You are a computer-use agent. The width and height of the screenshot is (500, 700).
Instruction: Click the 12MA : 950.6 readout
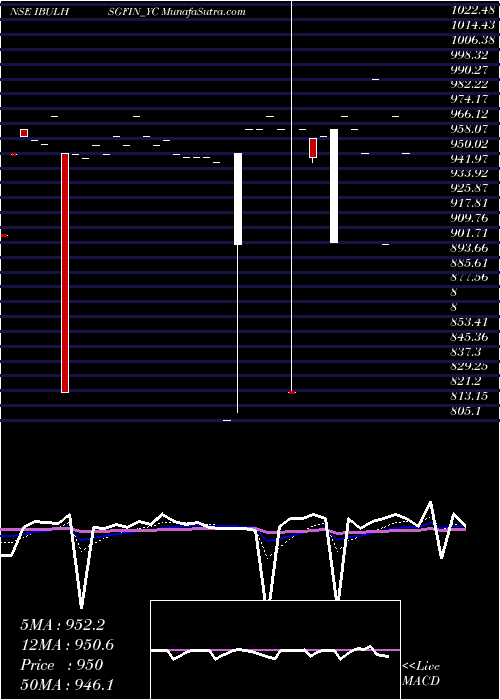pyautogui.click(x=67, y=645)
